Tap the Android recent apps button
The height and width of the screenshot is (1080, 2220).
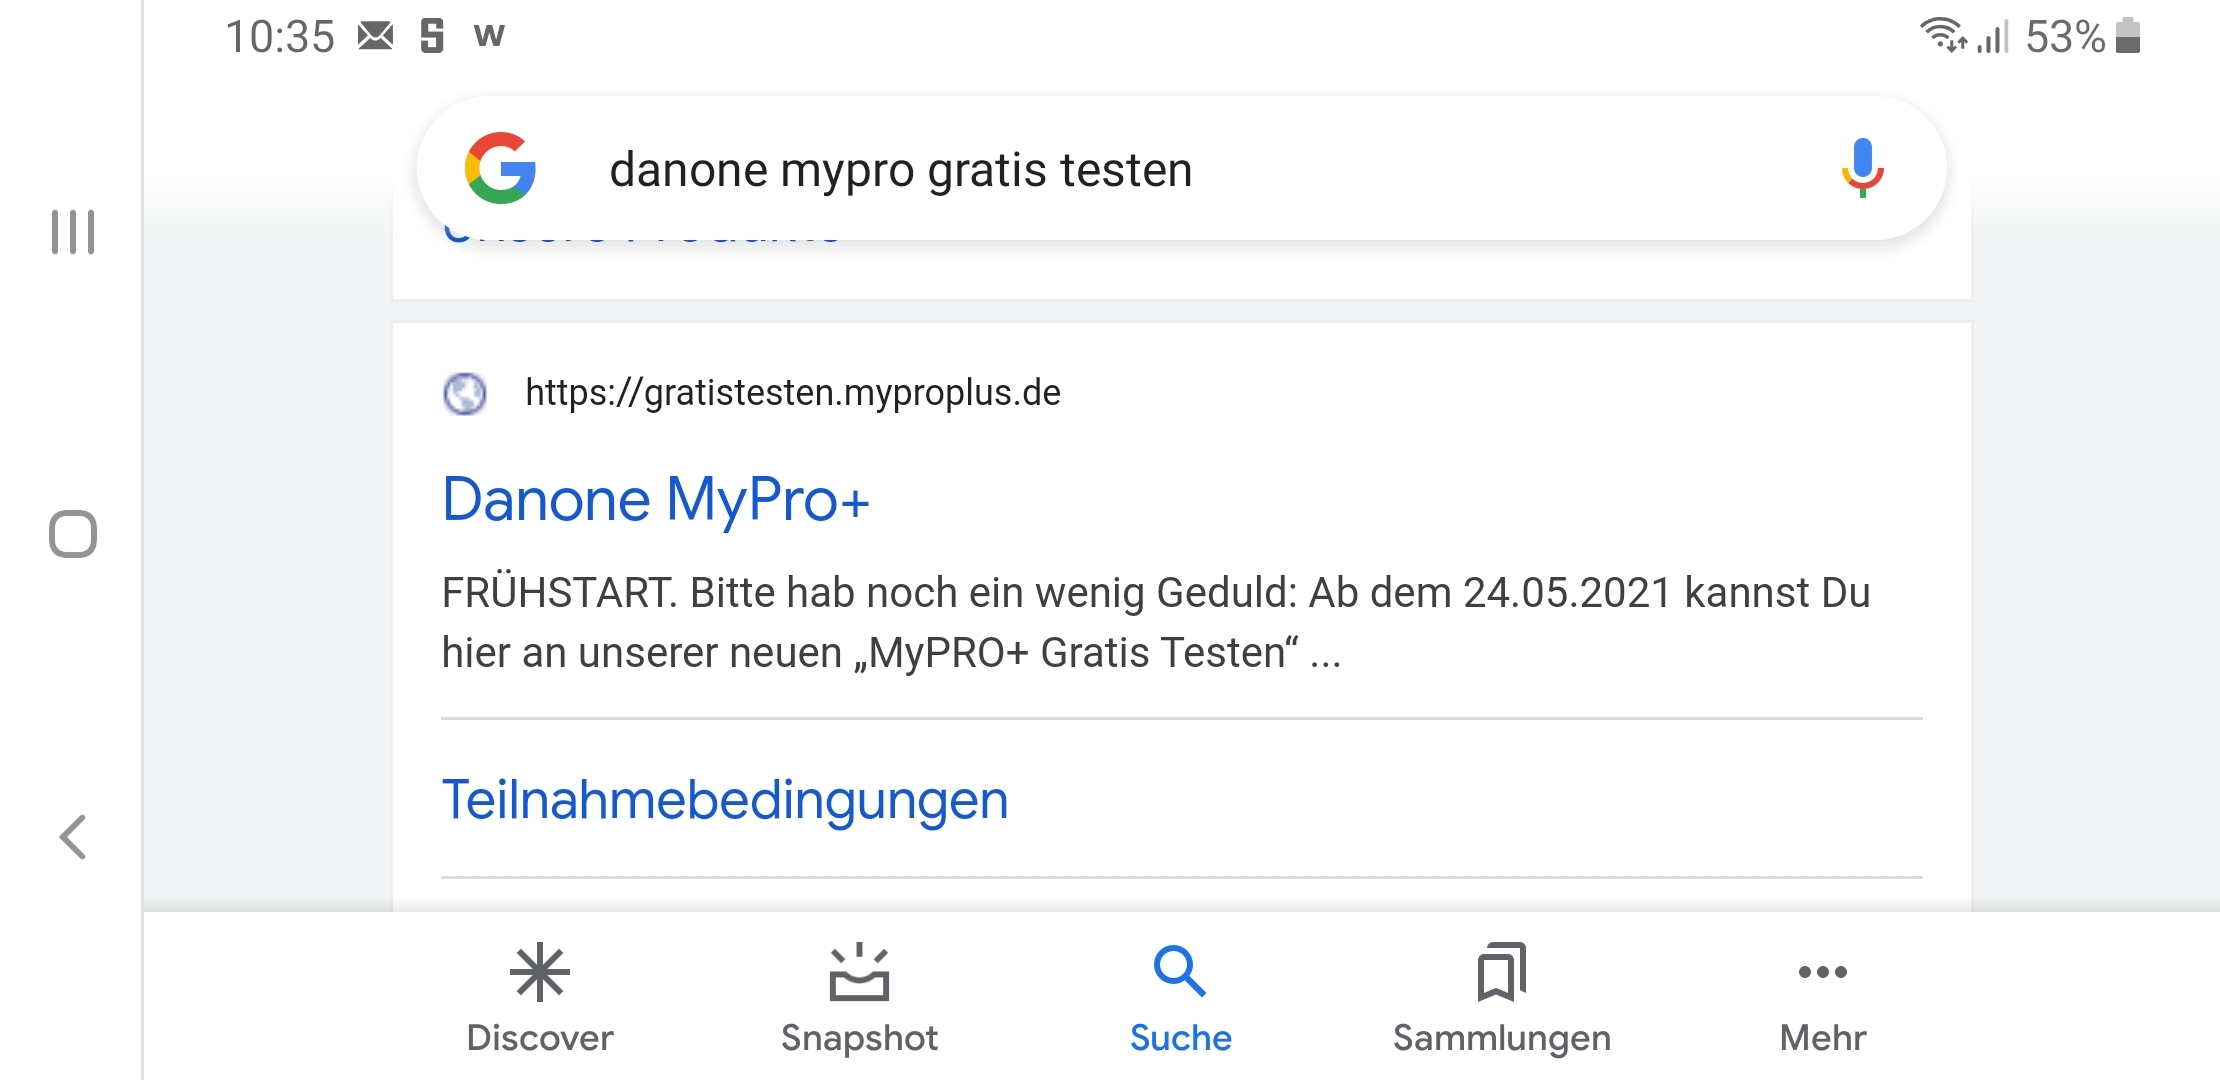pyautogui.click(x=73, y=232)
